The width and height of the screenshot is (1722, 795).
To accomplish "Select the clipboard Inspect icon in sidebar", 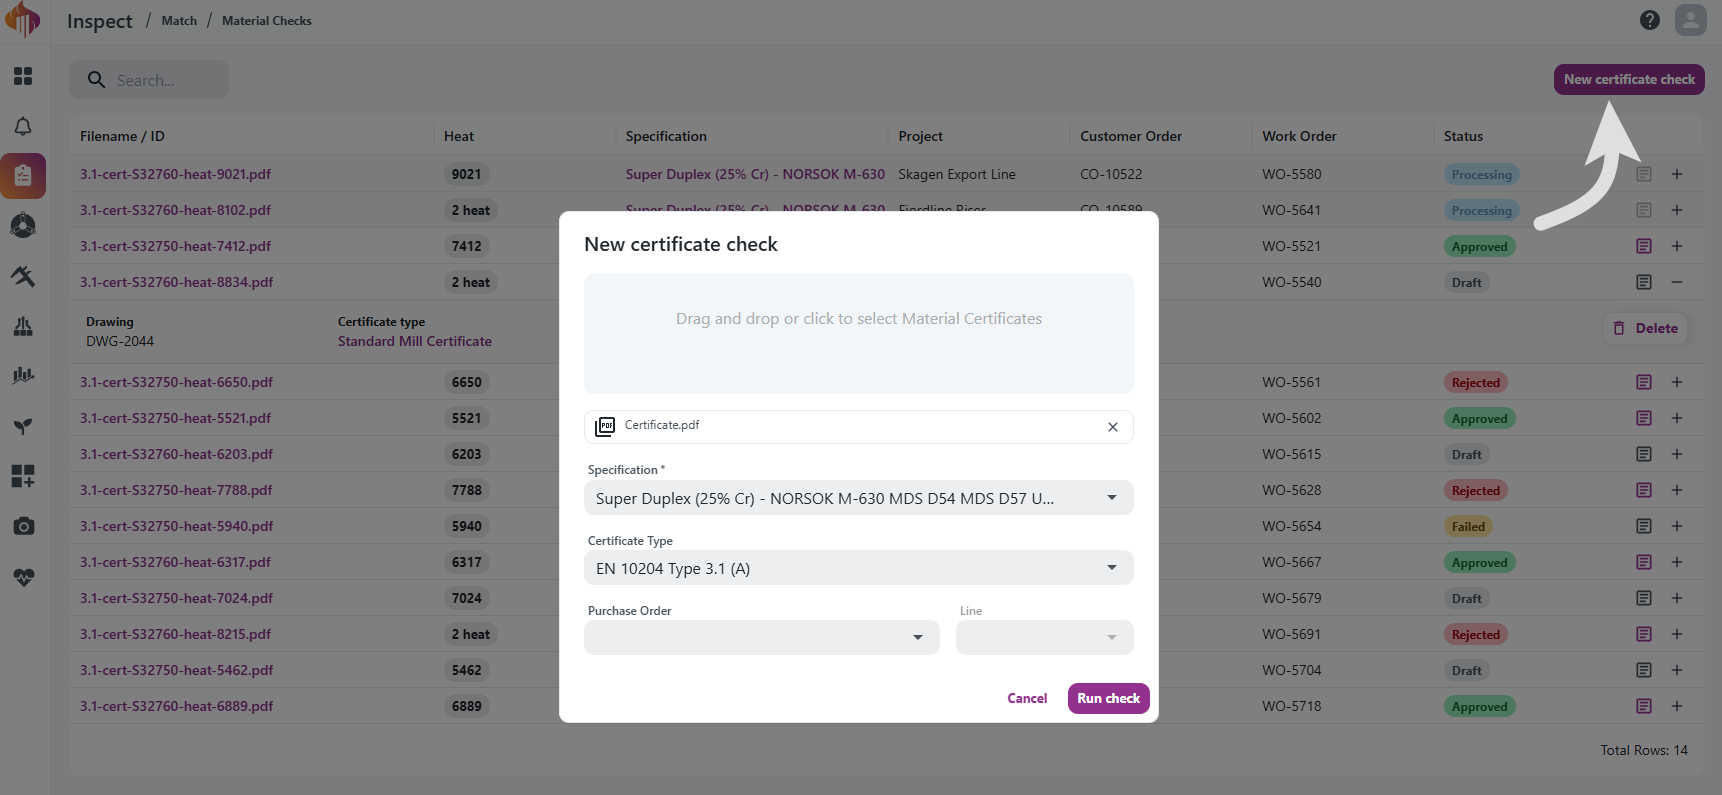I will click(23, 176).
